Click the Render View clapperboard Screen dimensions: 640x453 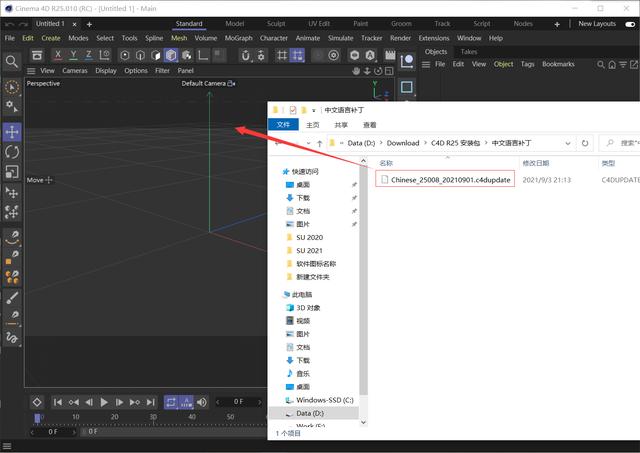coord(390,55)
